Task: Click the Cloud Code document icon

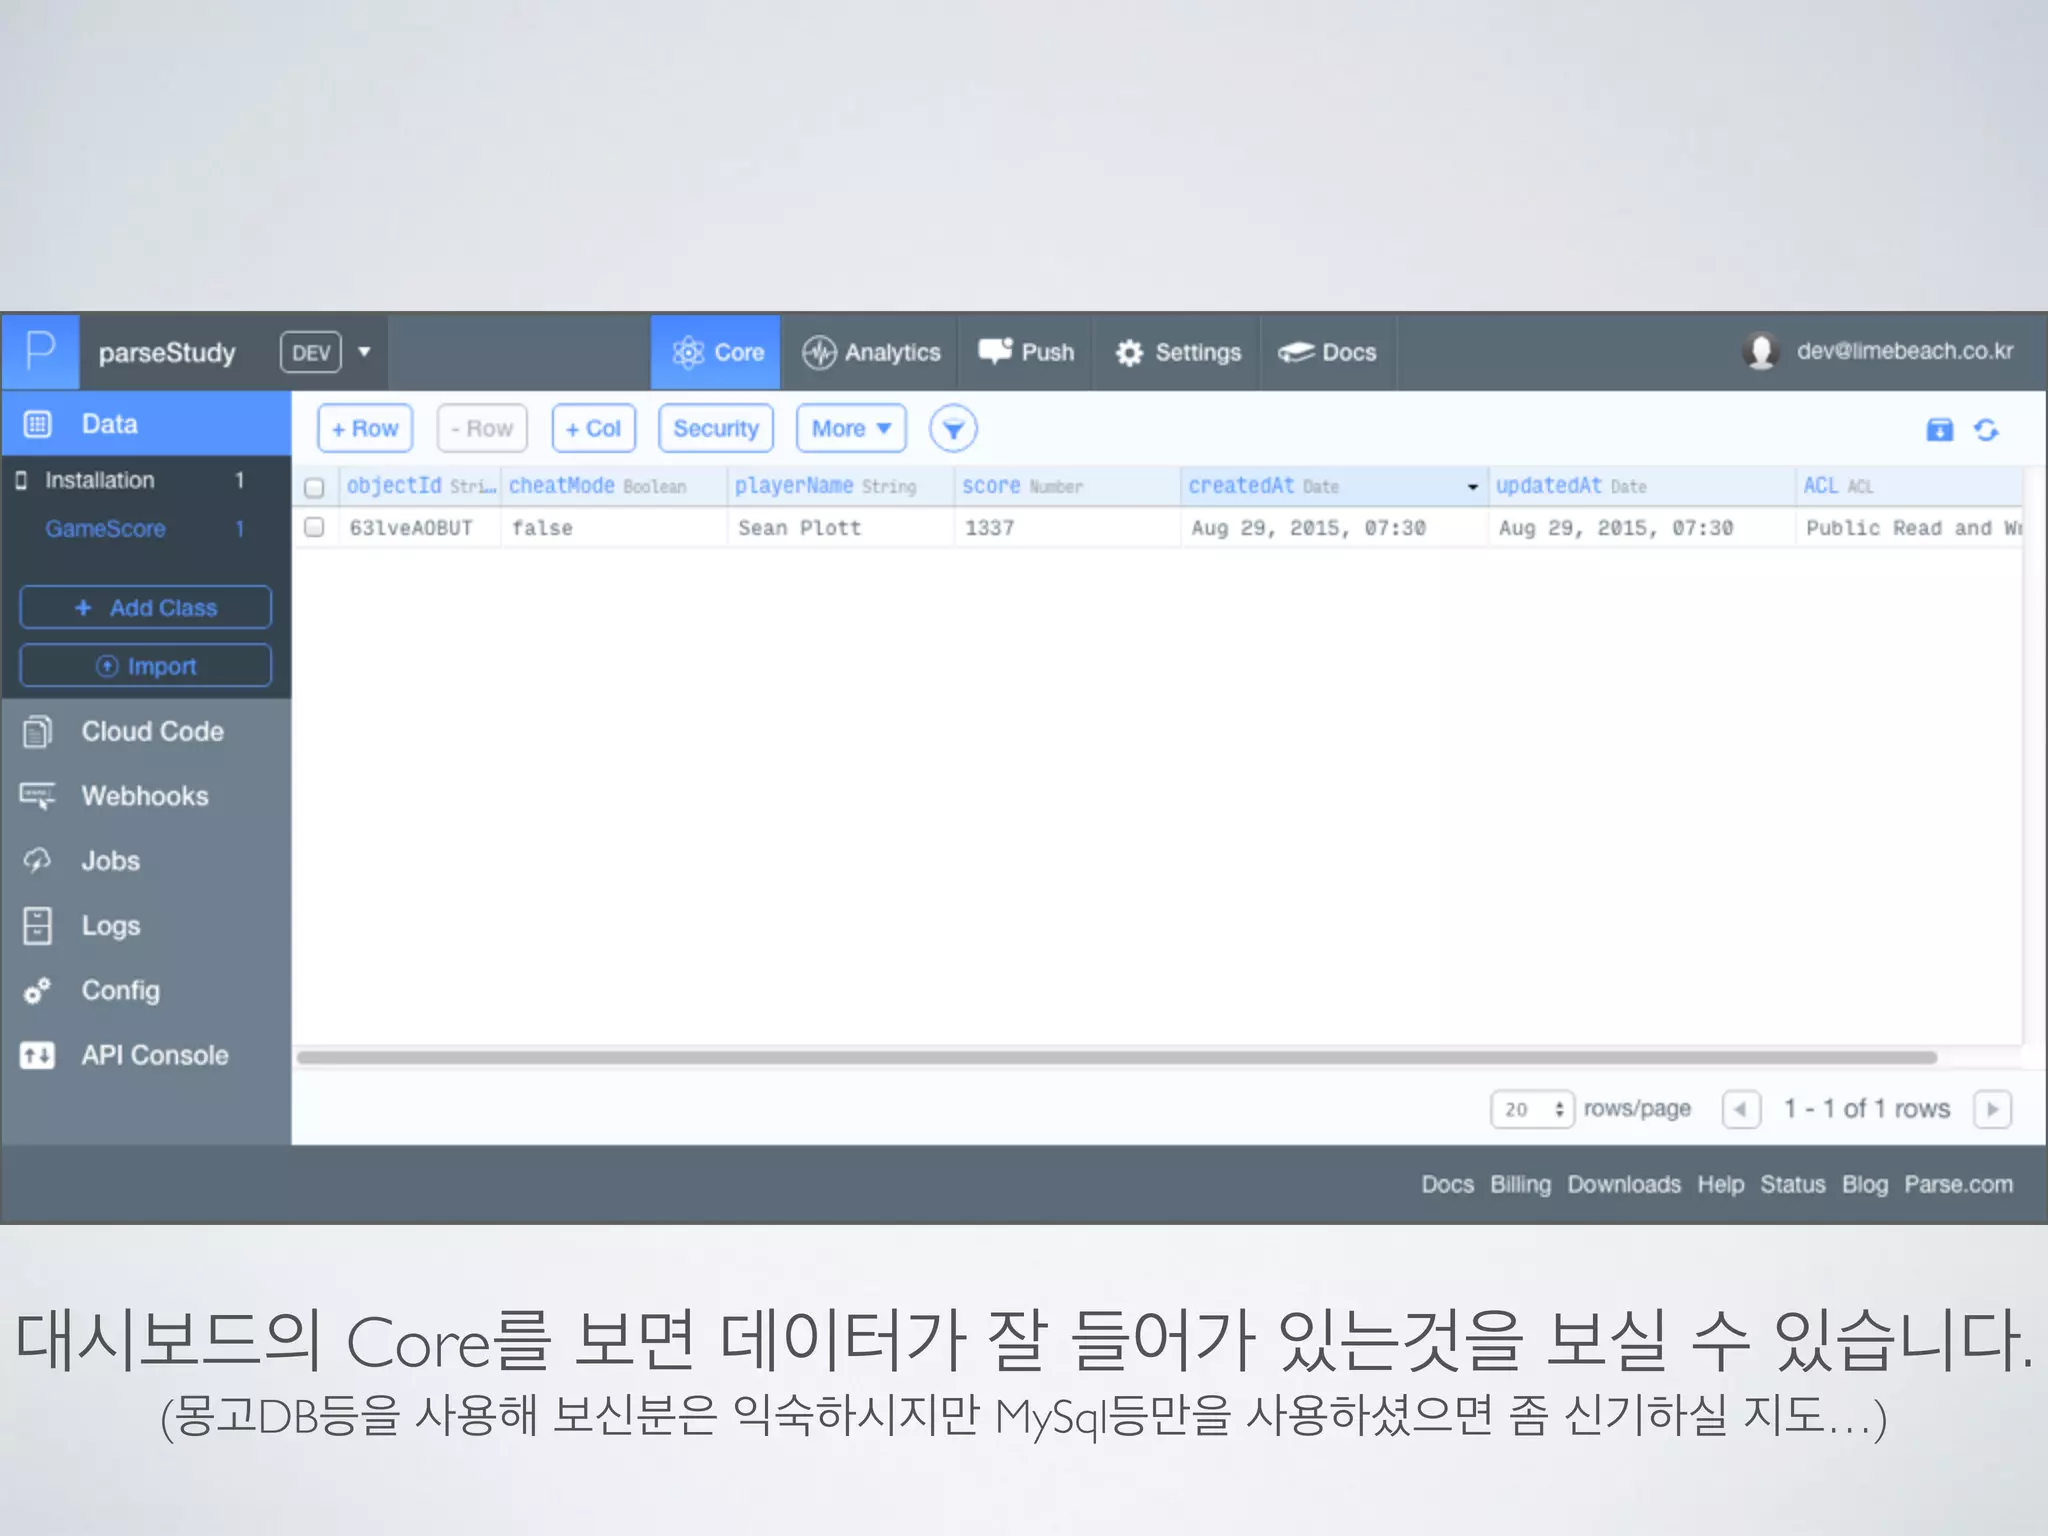Action: click(37, 732)
